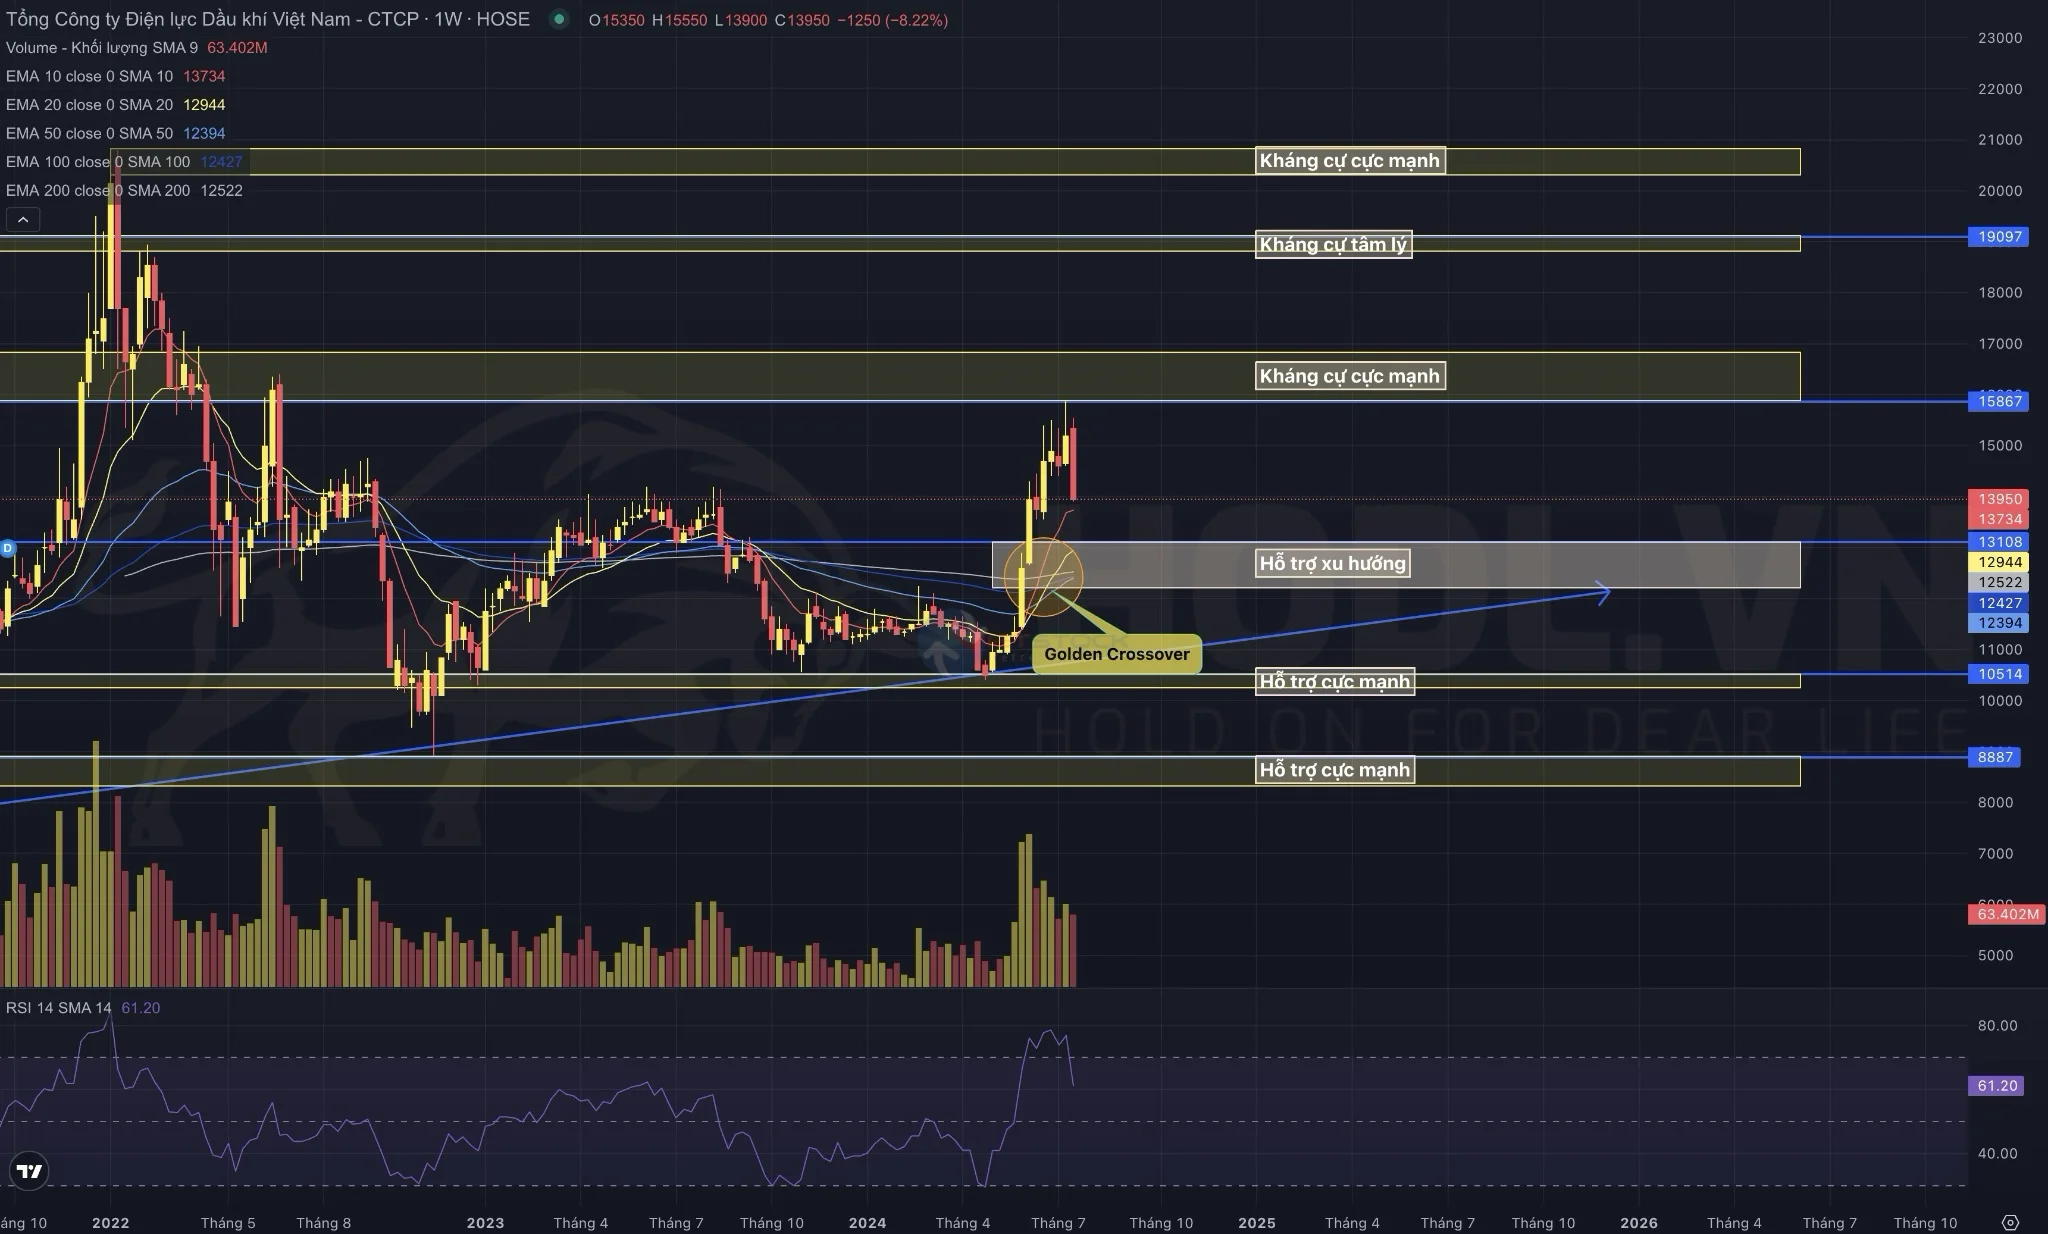The width and height of the screenshot is (2048, 1234).
Task: Click the Kháng cự tâm lý text label
Action: (x=1332, y=244)
